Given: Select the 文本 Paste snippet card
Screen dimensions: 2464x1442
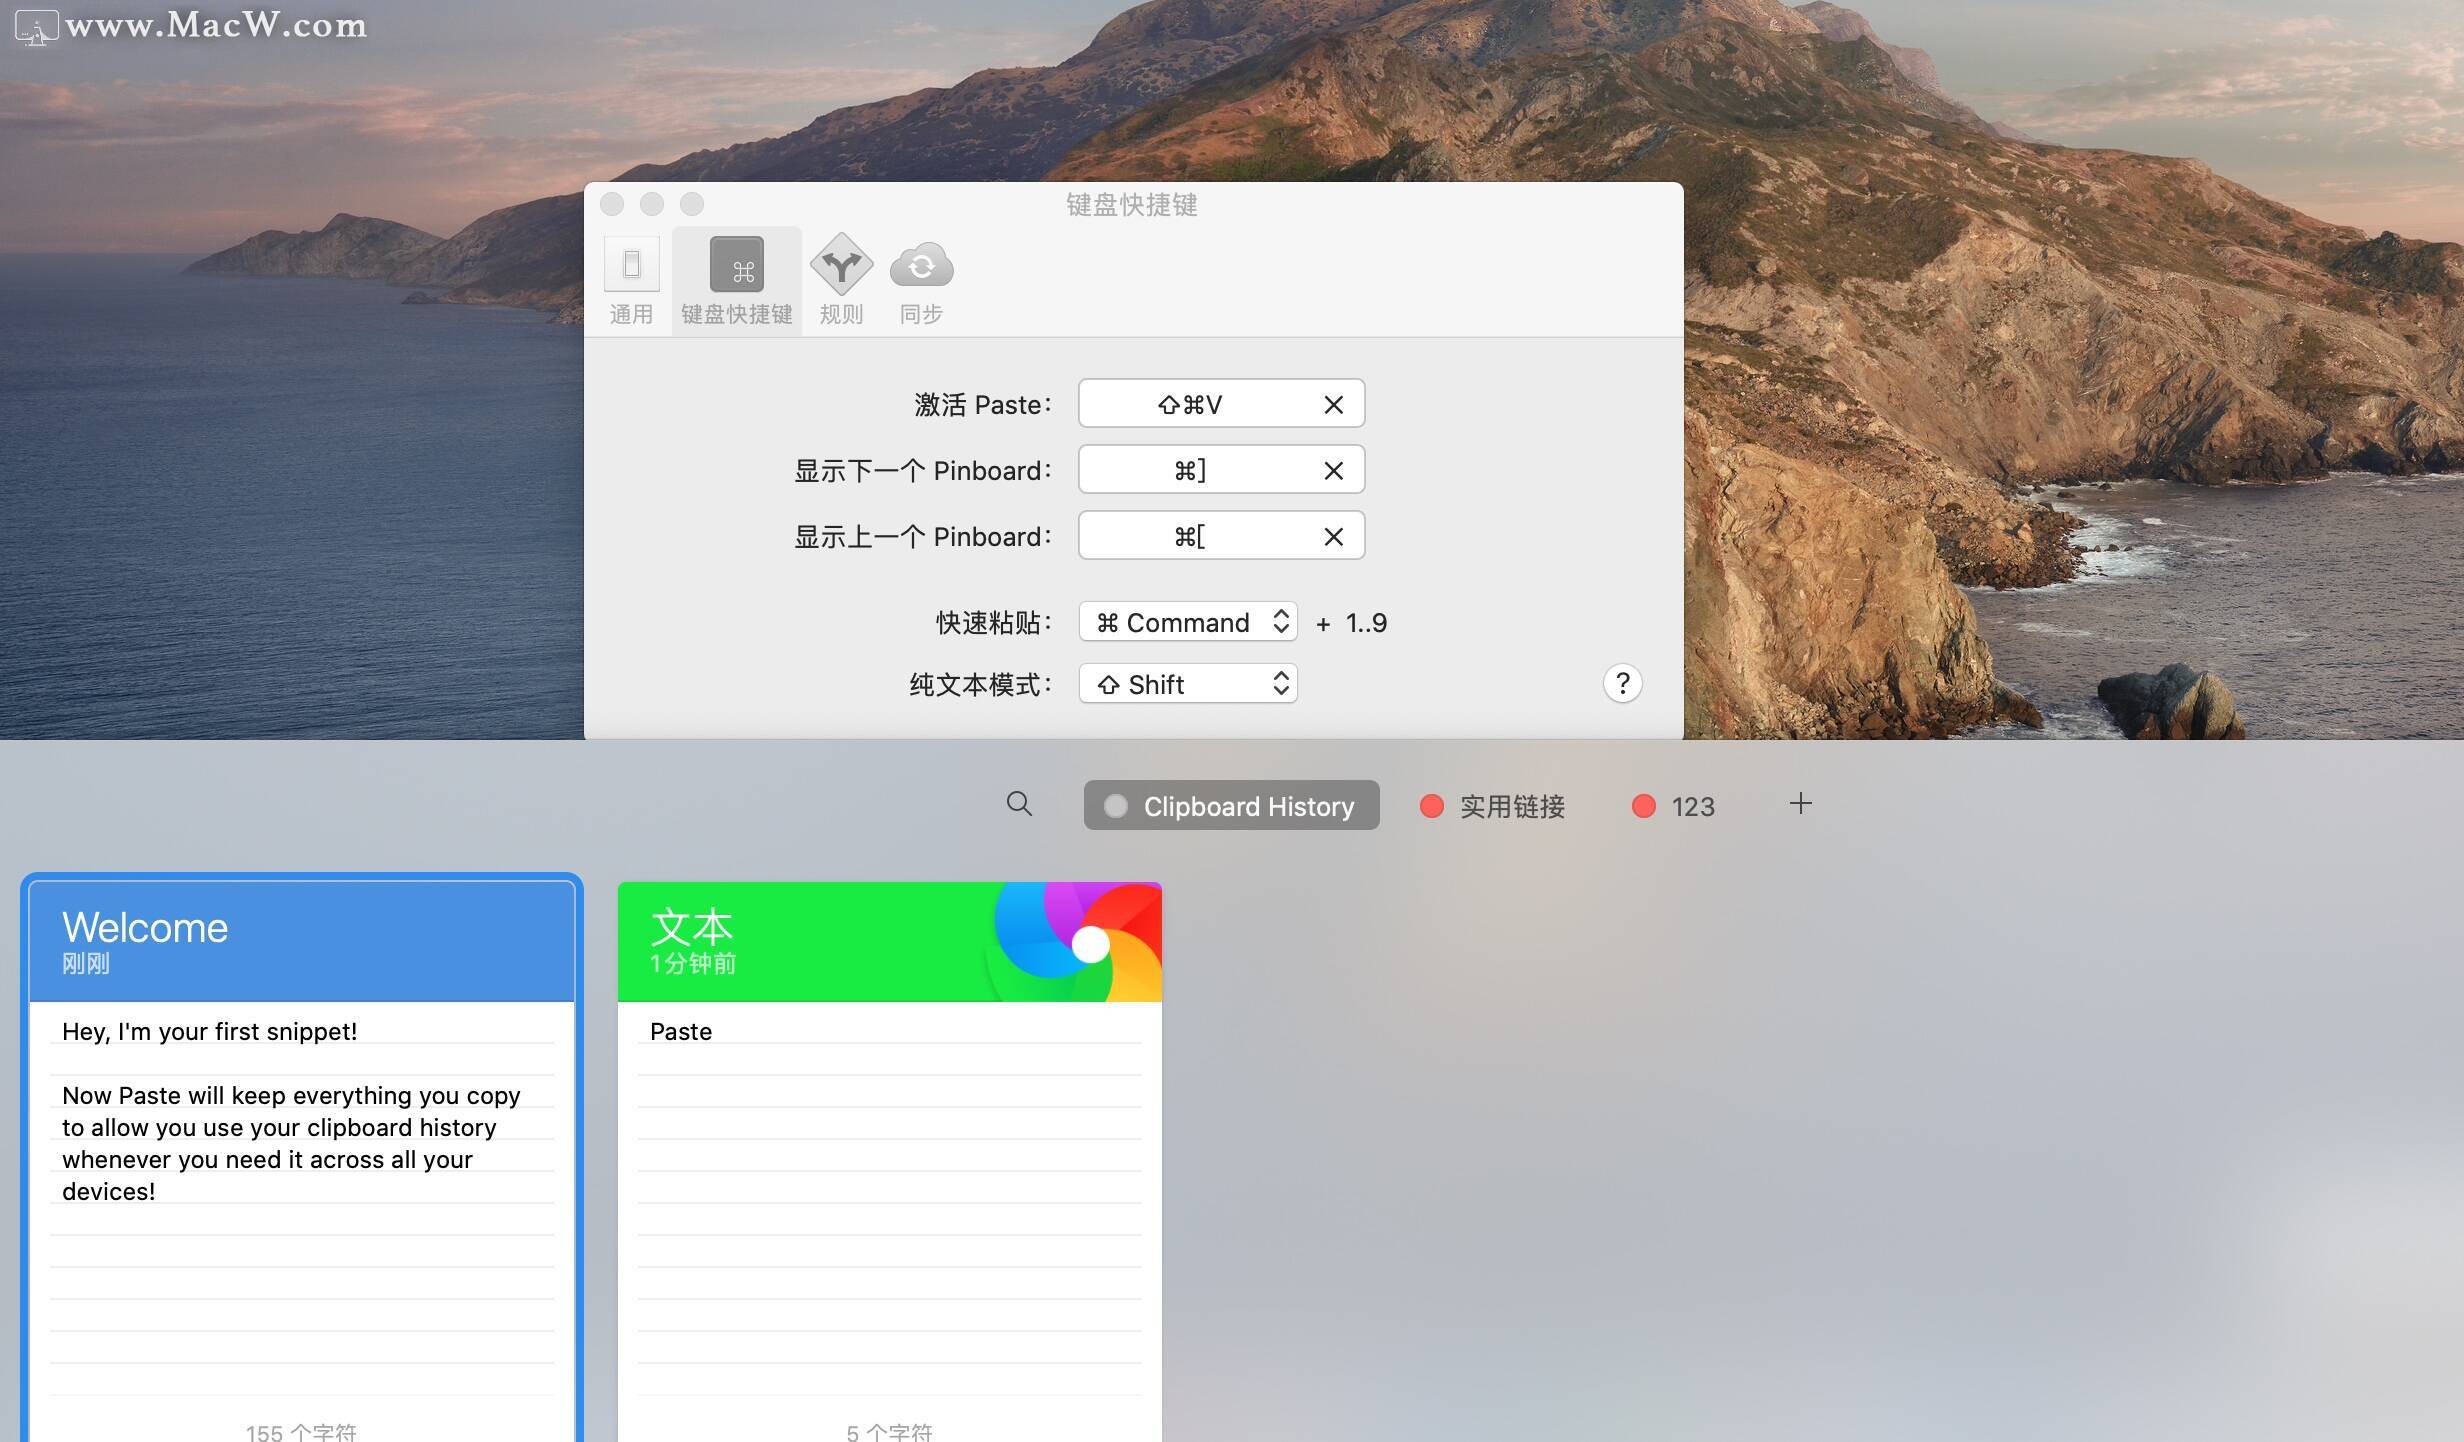Looking at the screenshot, I should pyautogui.click(x=889, y=1160).
